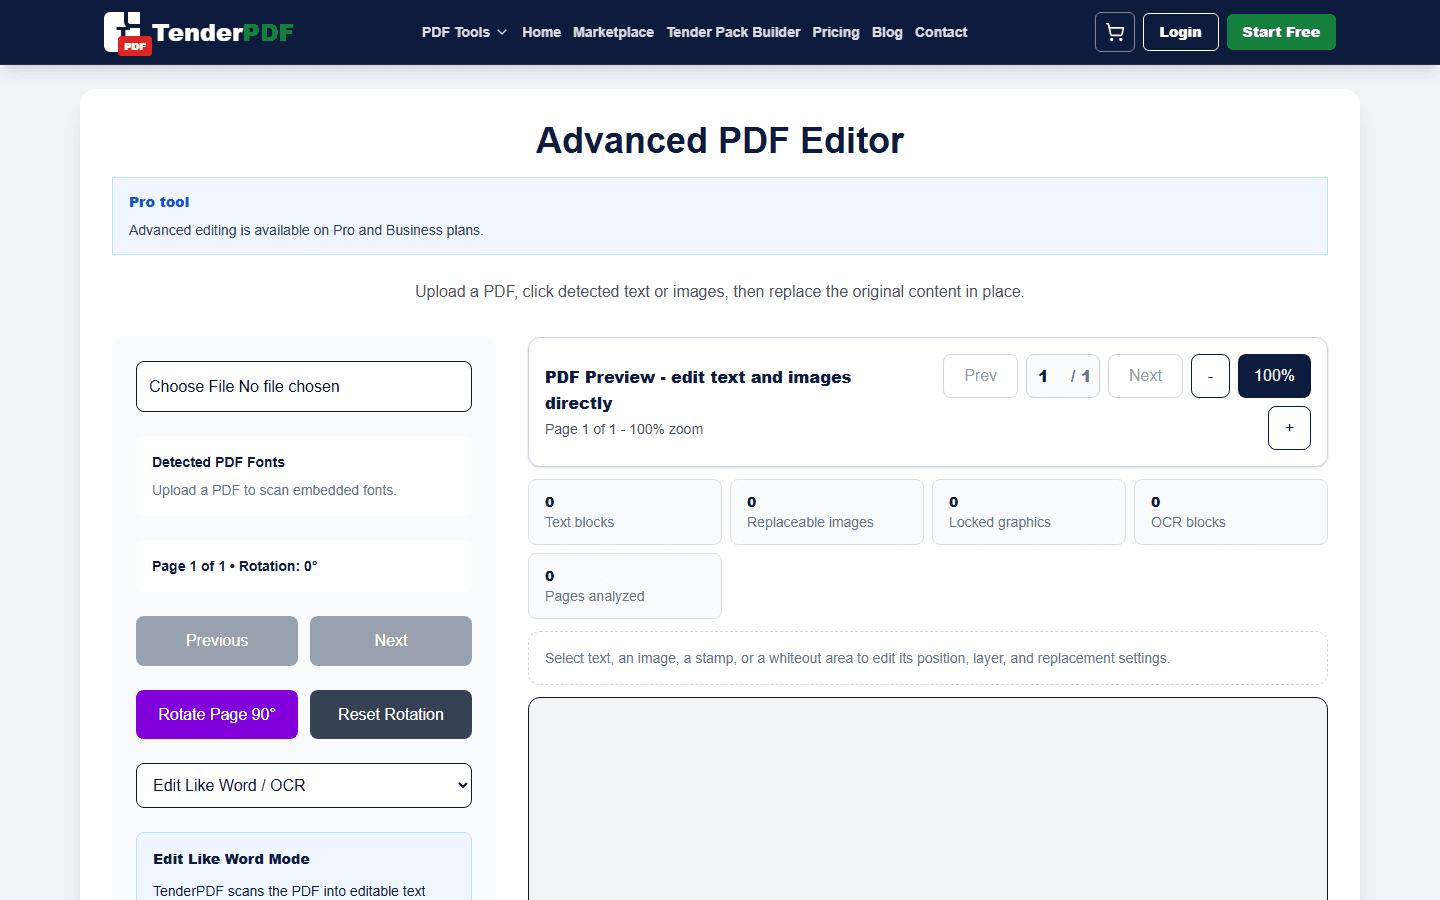Click the Page 1 of 1 Rotation text

235,566
